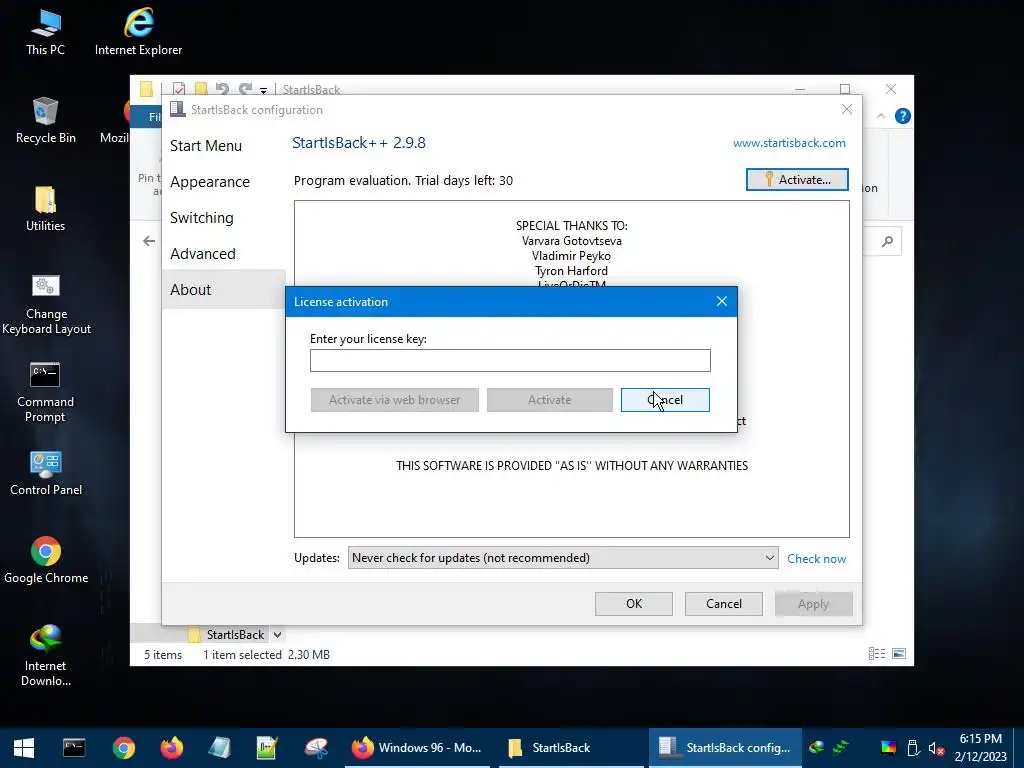The width and height of the screenshot is (1024, 768).
Task: Open Explorer quick access toolbar dropdown
Action: (263, 90)
